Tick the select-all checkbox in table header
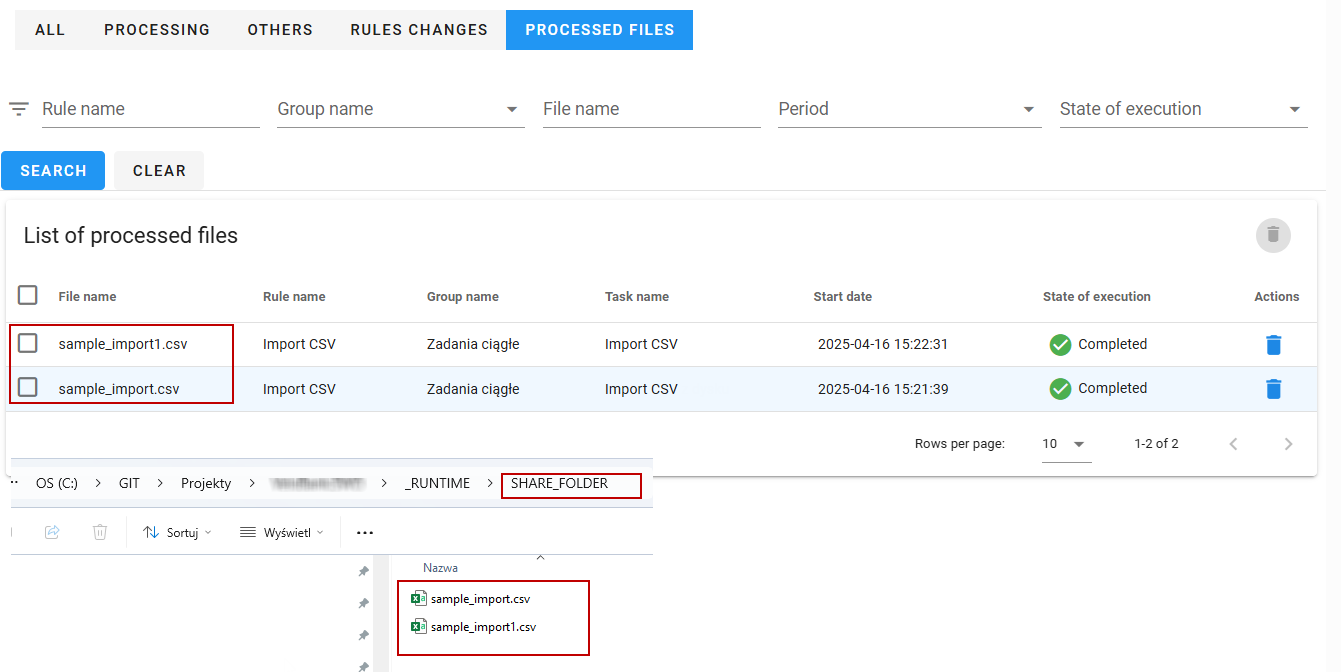1341x672 pixels. click(28, 295)
